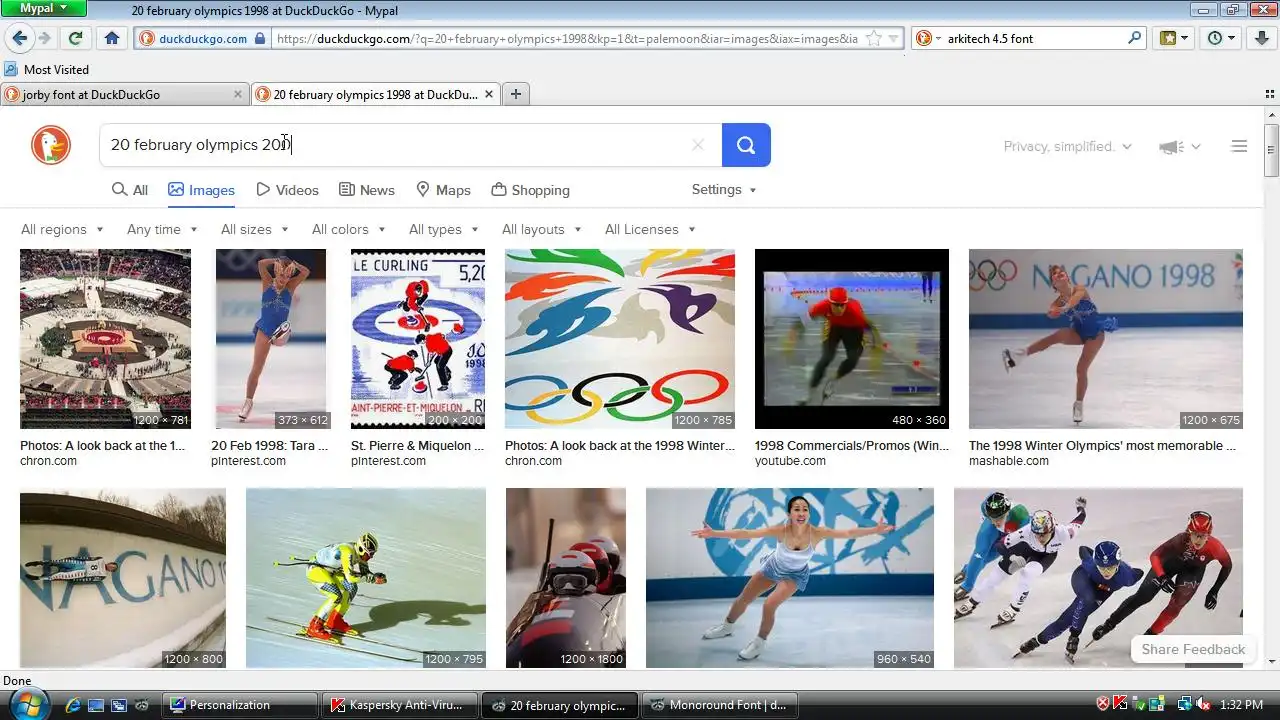The image size is (1280, 720).
Task: Open the All types filter
Action: pos(443,229)
